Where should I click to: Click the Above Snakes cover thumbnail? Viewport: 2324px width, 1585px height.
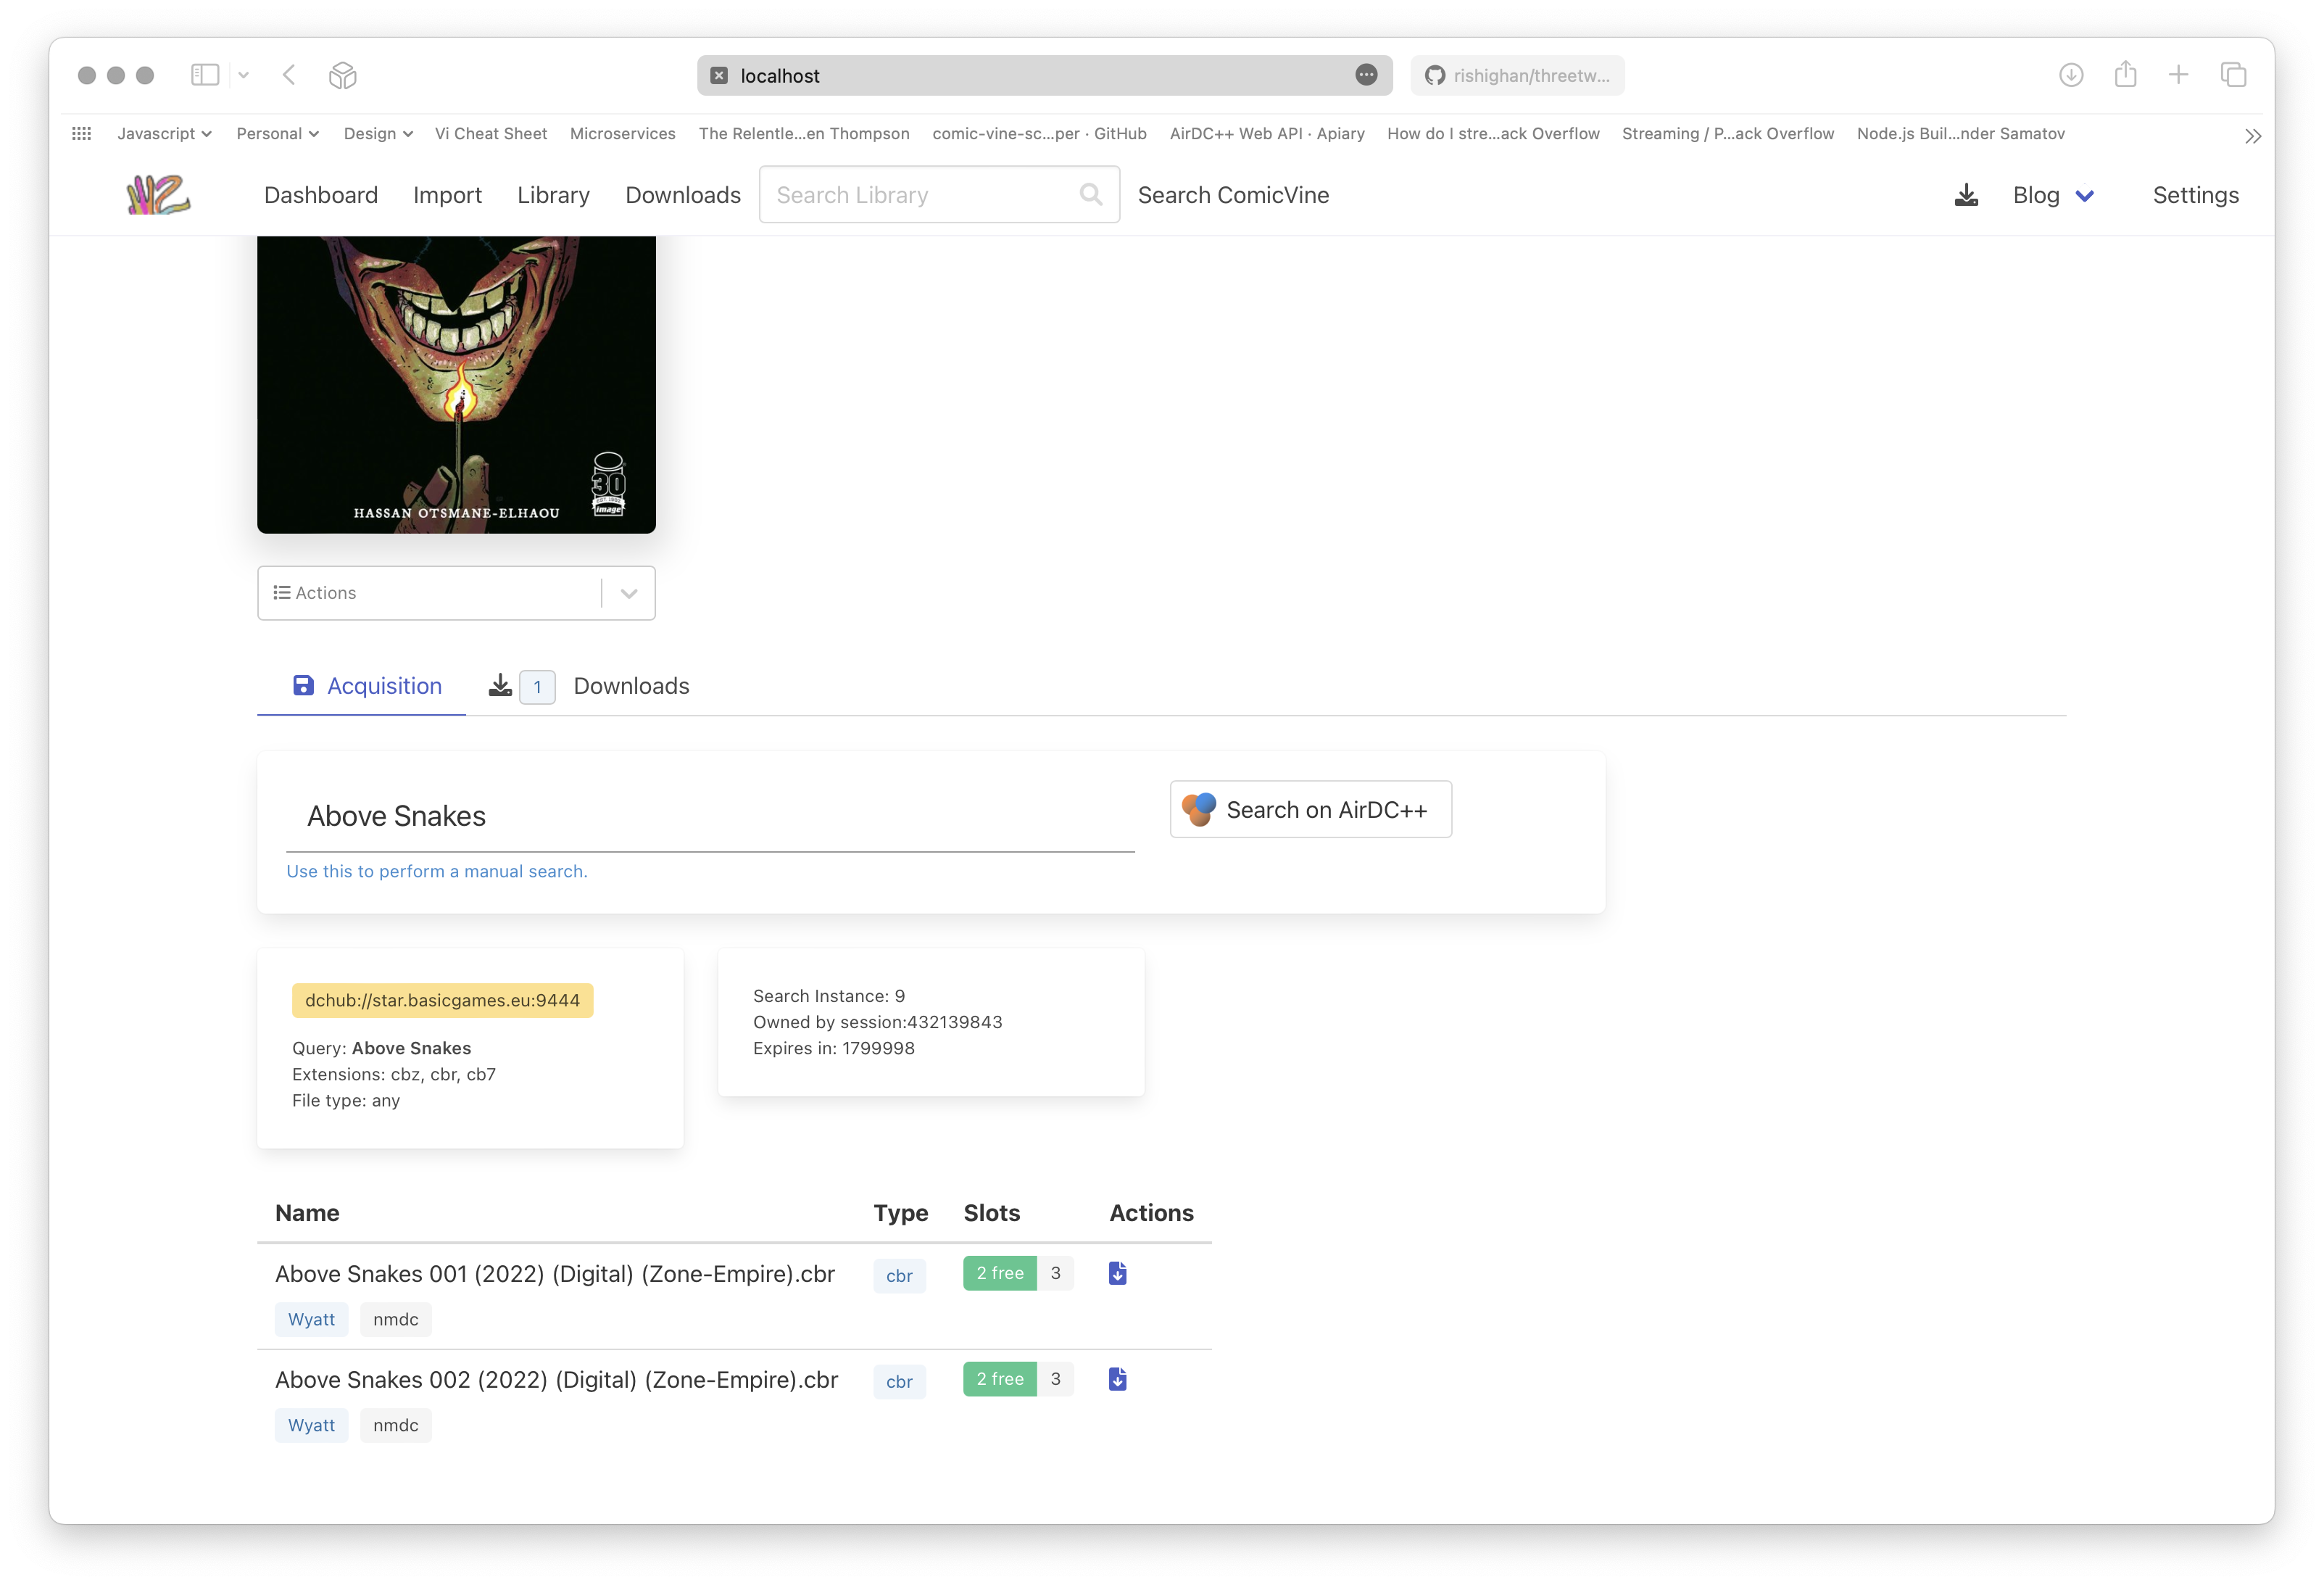click(x=456, y=384)
